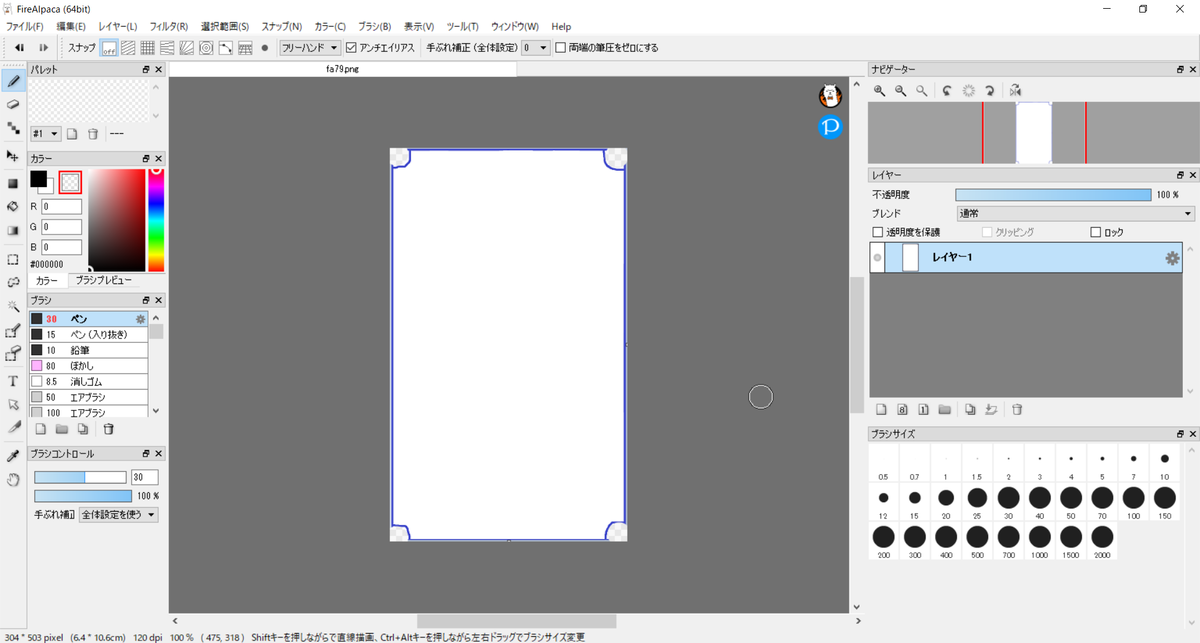The width and height of the screenshot is (1200, 643).
Task: Select the hand pan tool
Action: pyautogui.click(x=13, y=480)
